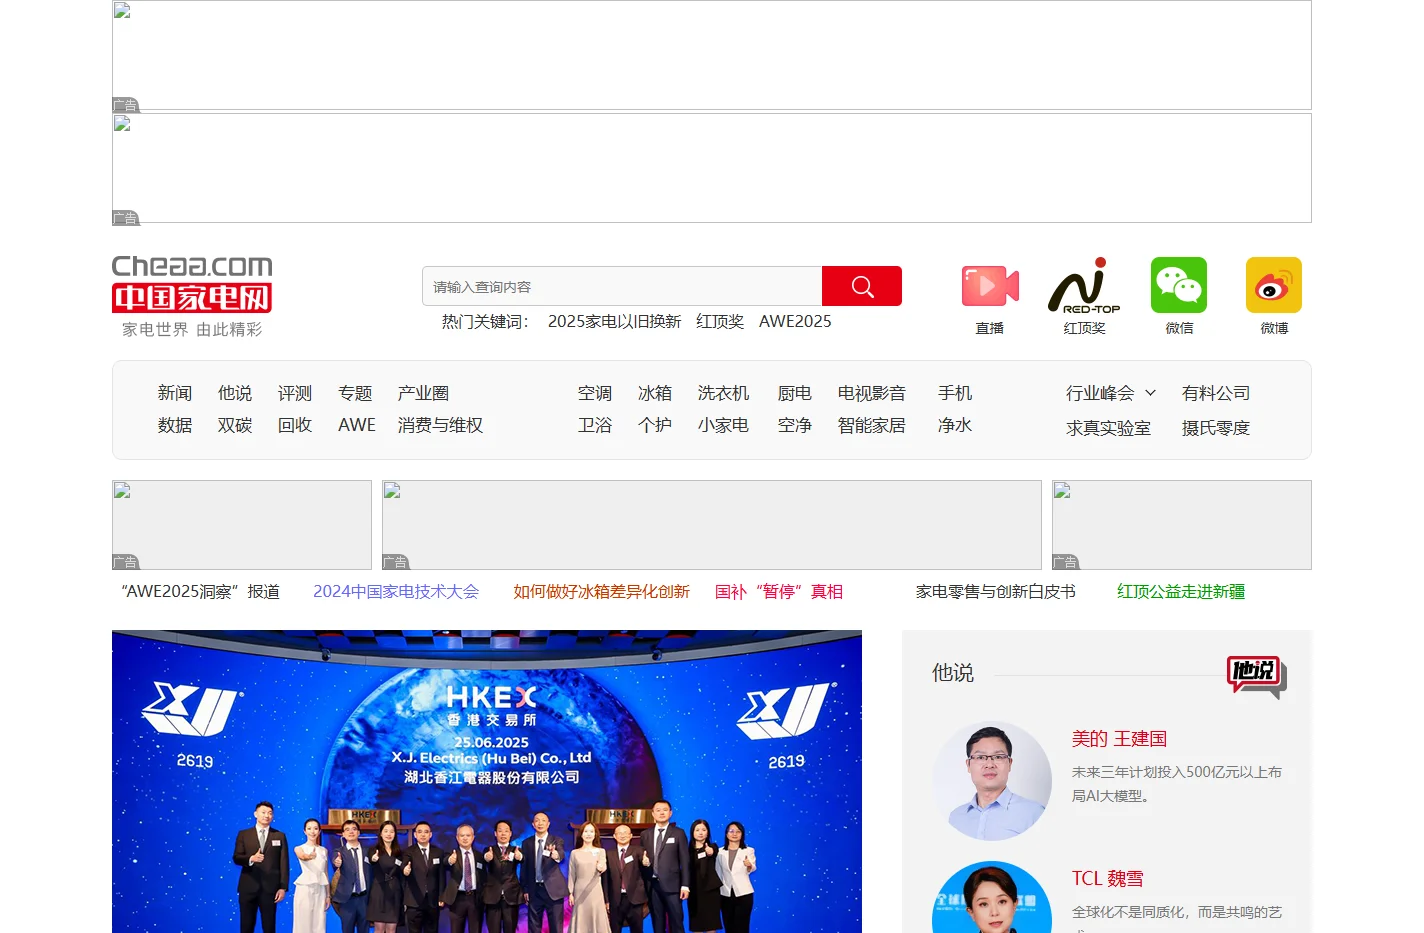The image size is (1424, 933).
Task: Open the RED-TOP 红顶奖 icon
Action: coord(1084,286)
